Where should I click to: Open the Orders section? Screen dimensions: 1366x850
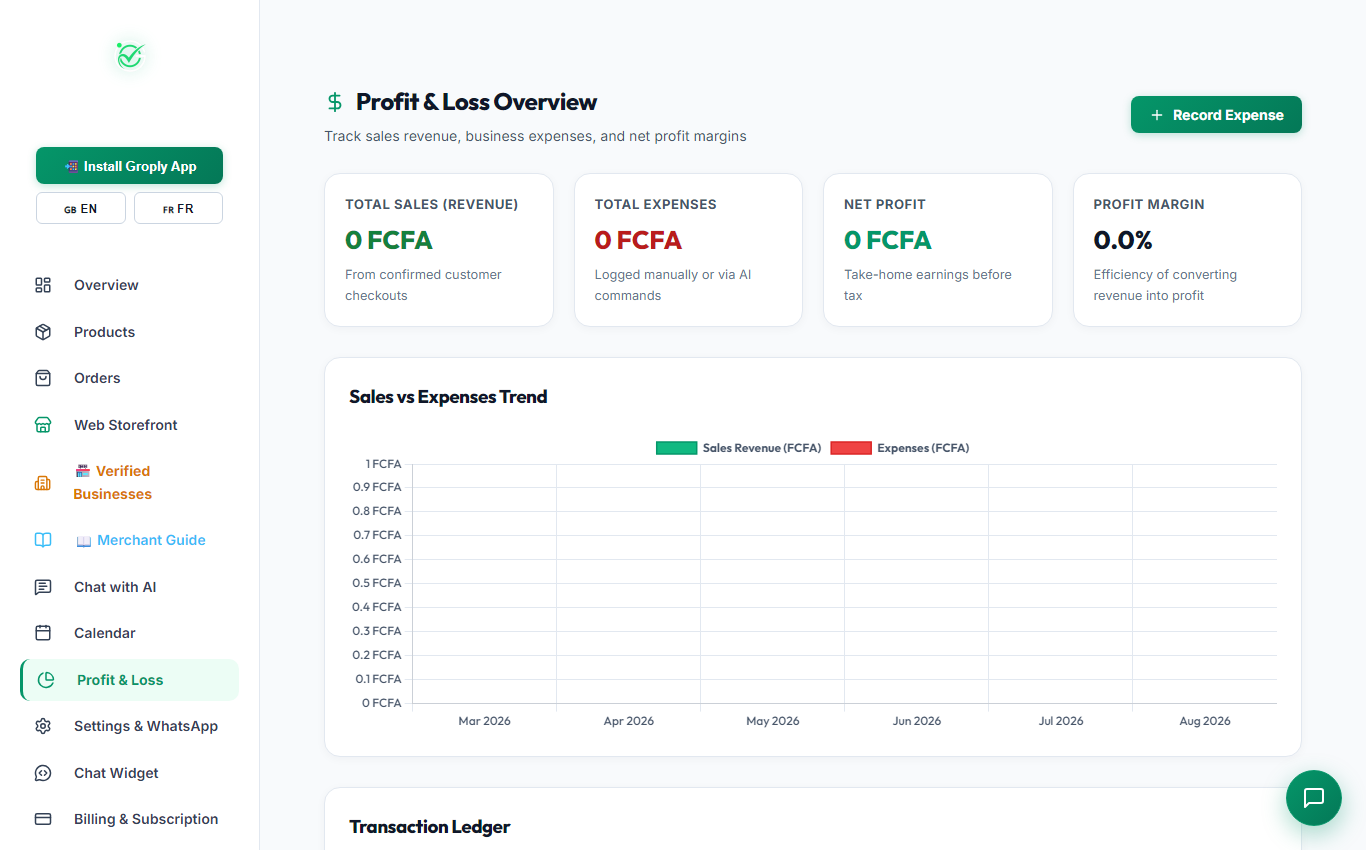tap(129, 378)
